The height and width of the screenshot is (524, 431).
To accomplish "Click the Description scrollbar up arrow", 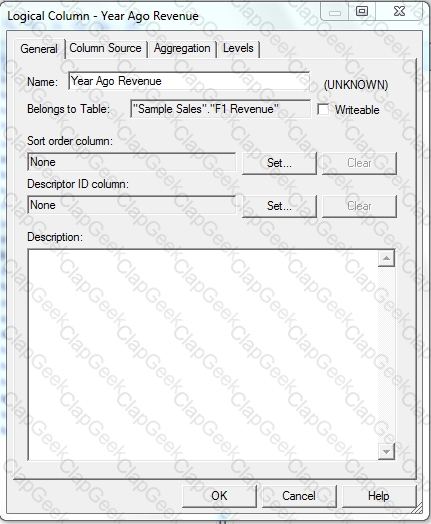I will [386, 258].
